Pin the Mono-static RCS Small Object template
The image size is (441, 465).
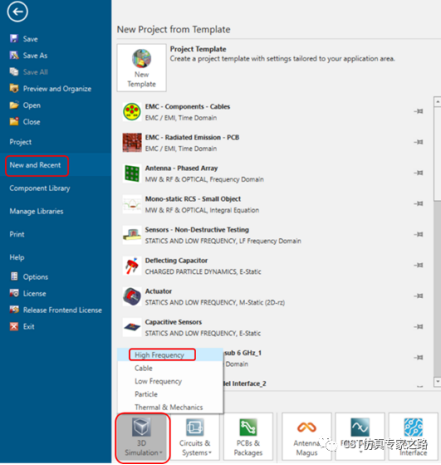(x=419, y=203)
